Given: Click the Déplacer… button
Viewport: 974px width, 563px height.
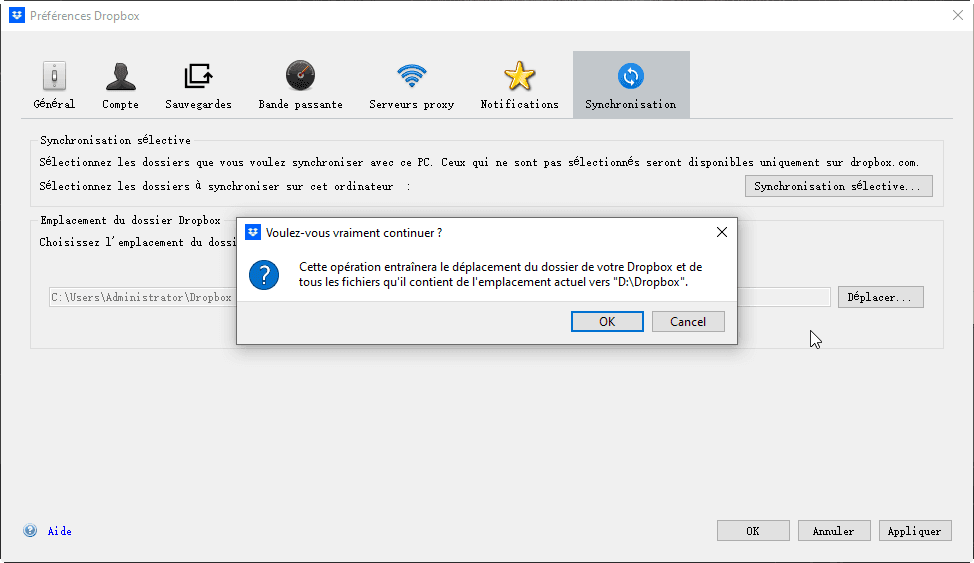Looking at the screenshot, I should (x=880, y=297).
